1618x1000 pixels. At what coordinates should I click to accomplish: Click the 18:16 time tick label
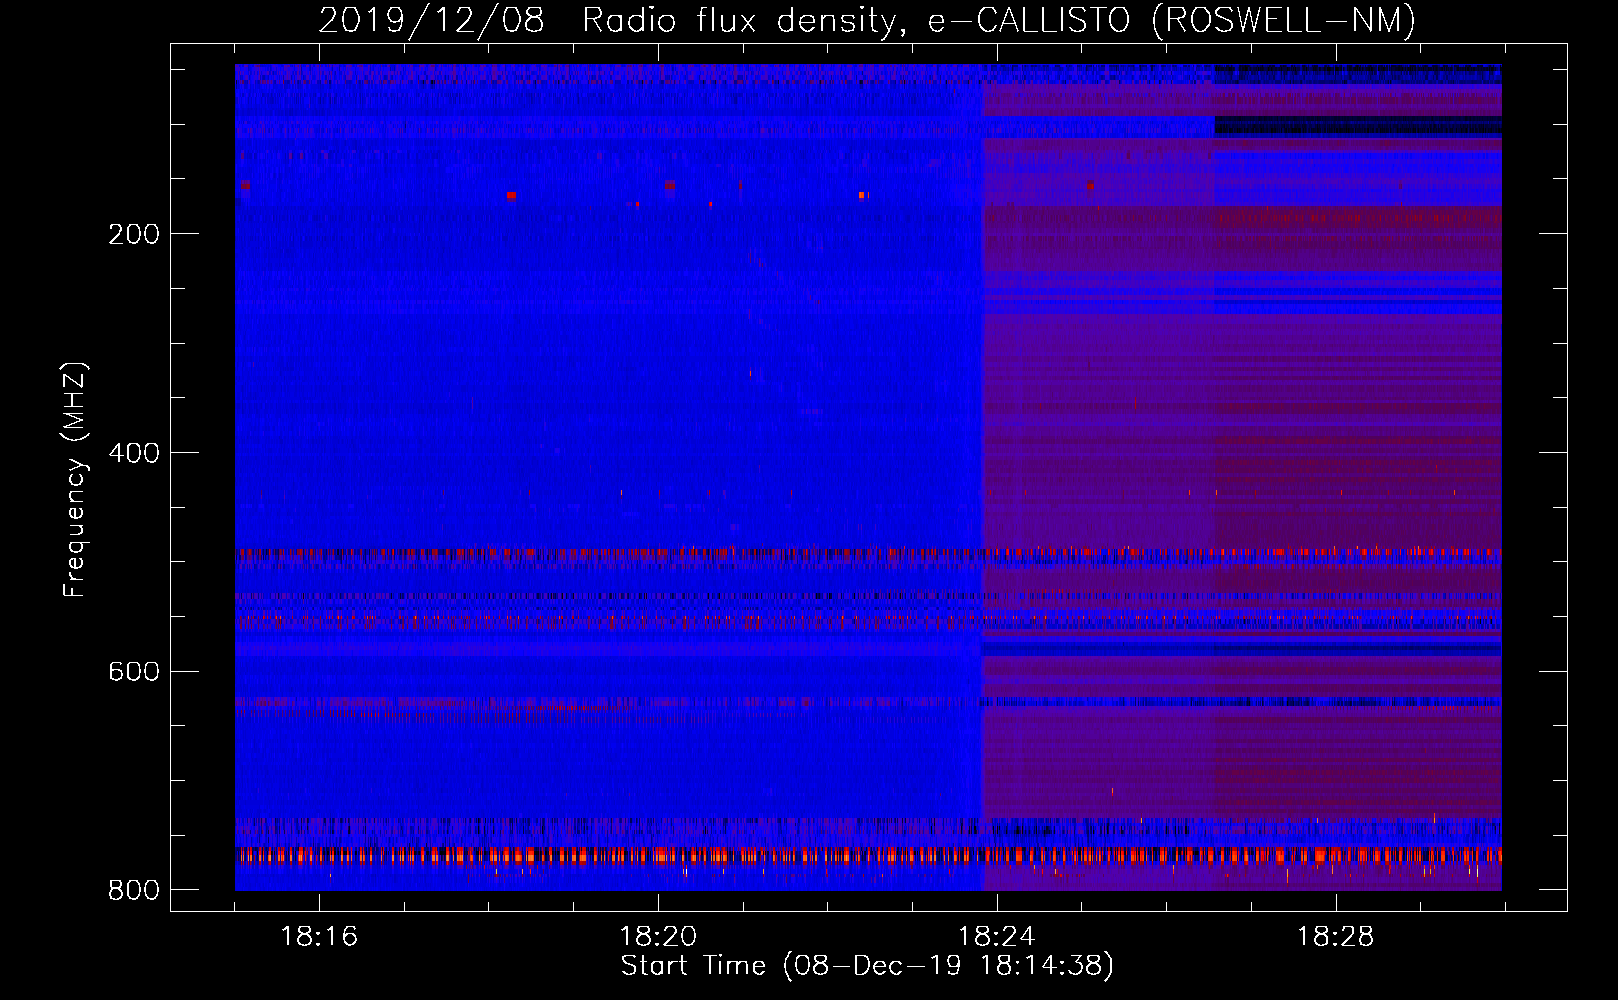pos(319,937)
